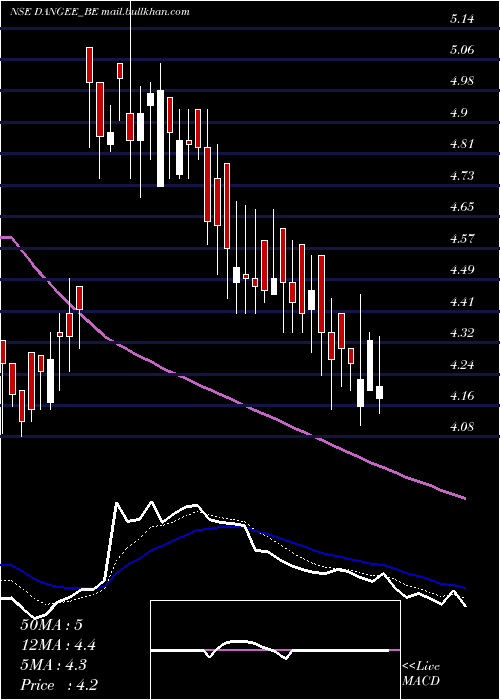500x700 pixels.
Task: Click the 4.81 price axis label
Action: [462, 144]
